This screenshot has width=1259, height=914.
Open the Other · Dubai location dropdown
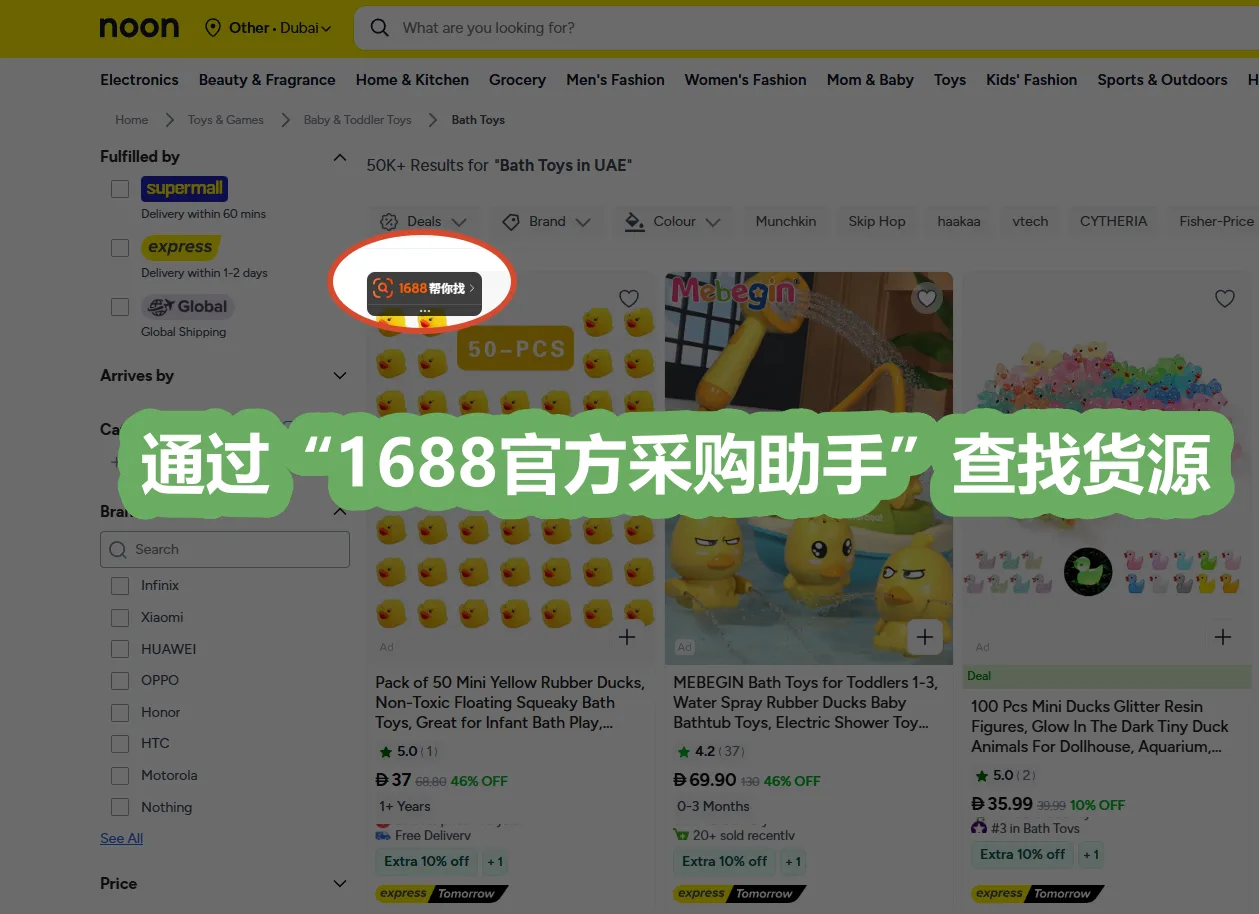point(268,28)
